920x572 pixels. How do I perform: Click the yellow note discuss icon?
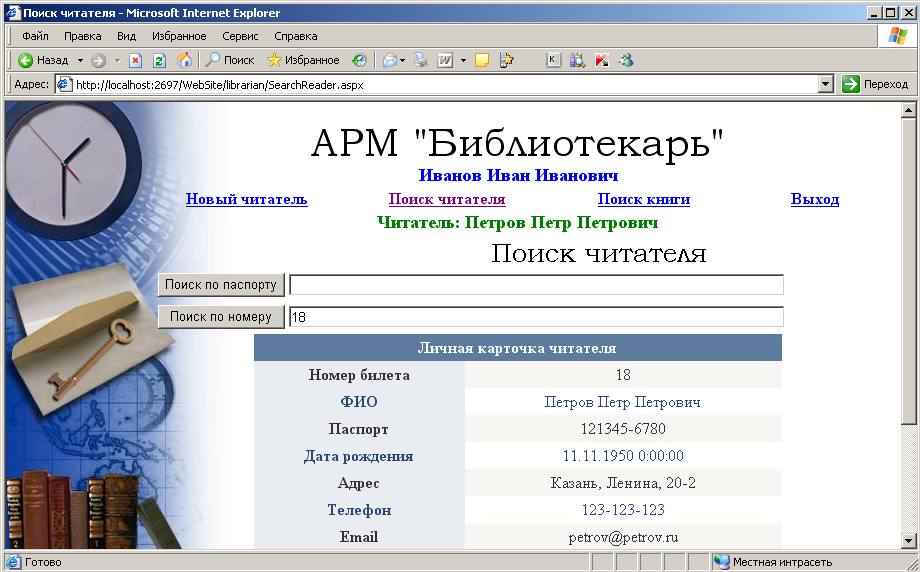coord(482,60)
